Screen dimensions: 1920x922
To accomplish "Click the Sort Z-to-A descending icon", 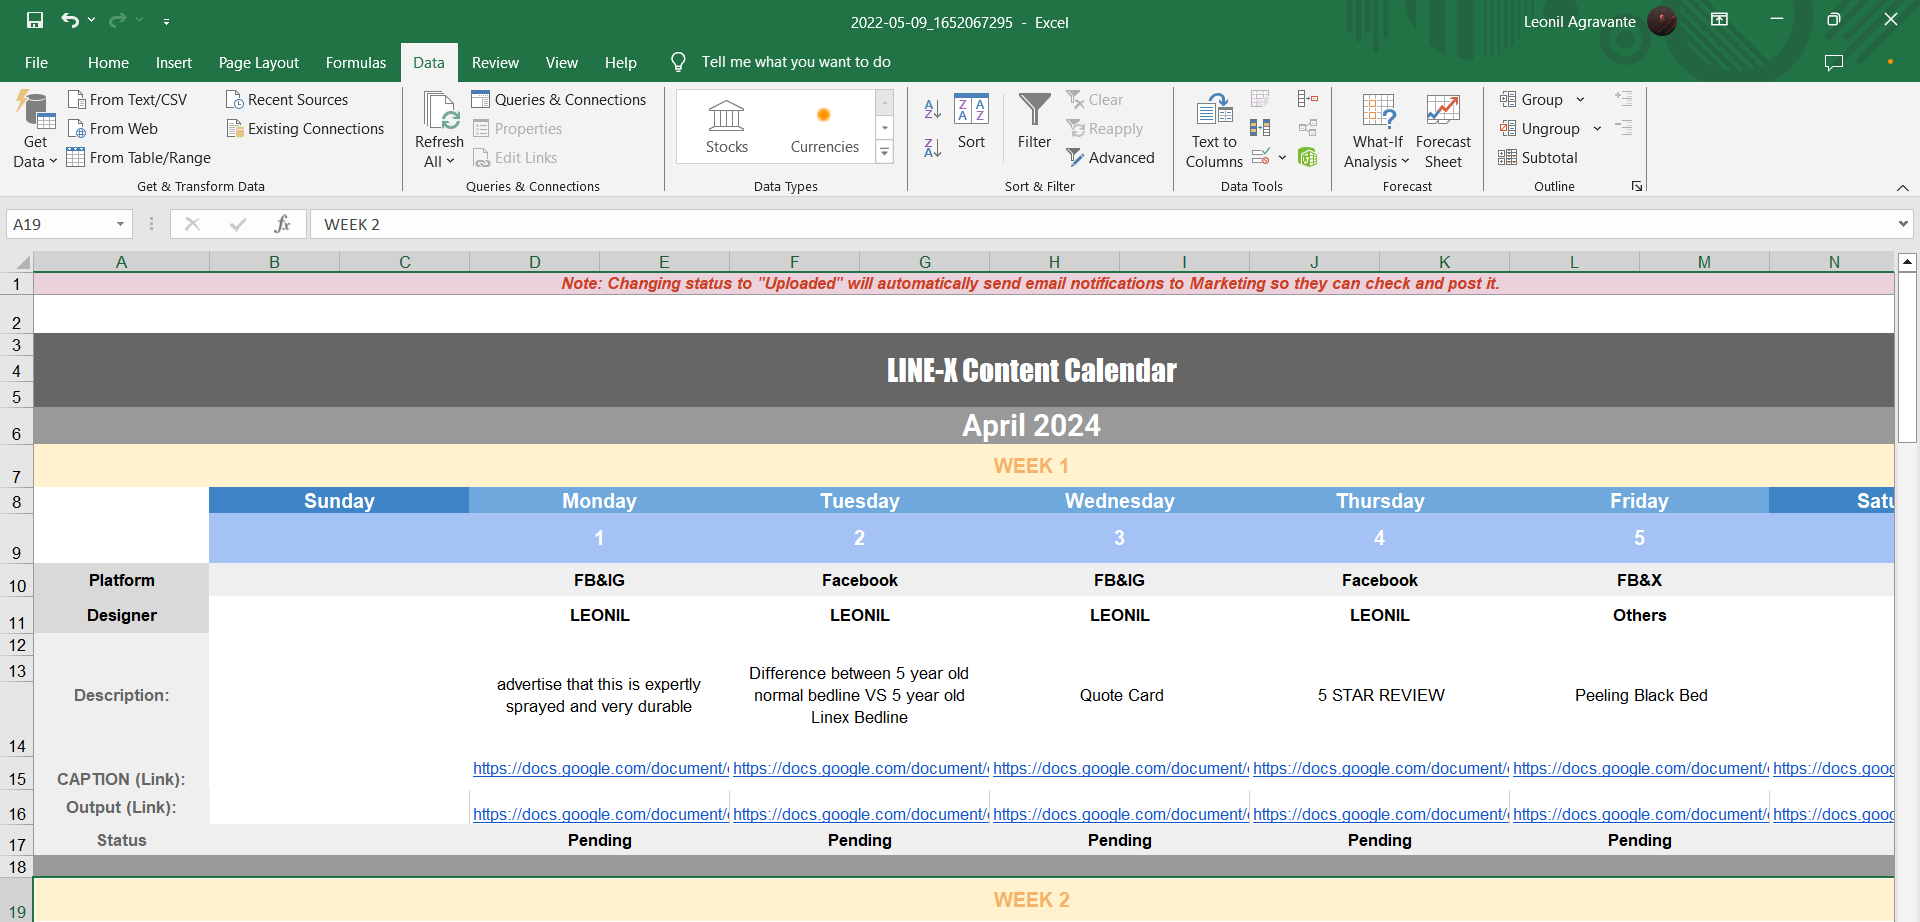I will [x=932, y=148].
